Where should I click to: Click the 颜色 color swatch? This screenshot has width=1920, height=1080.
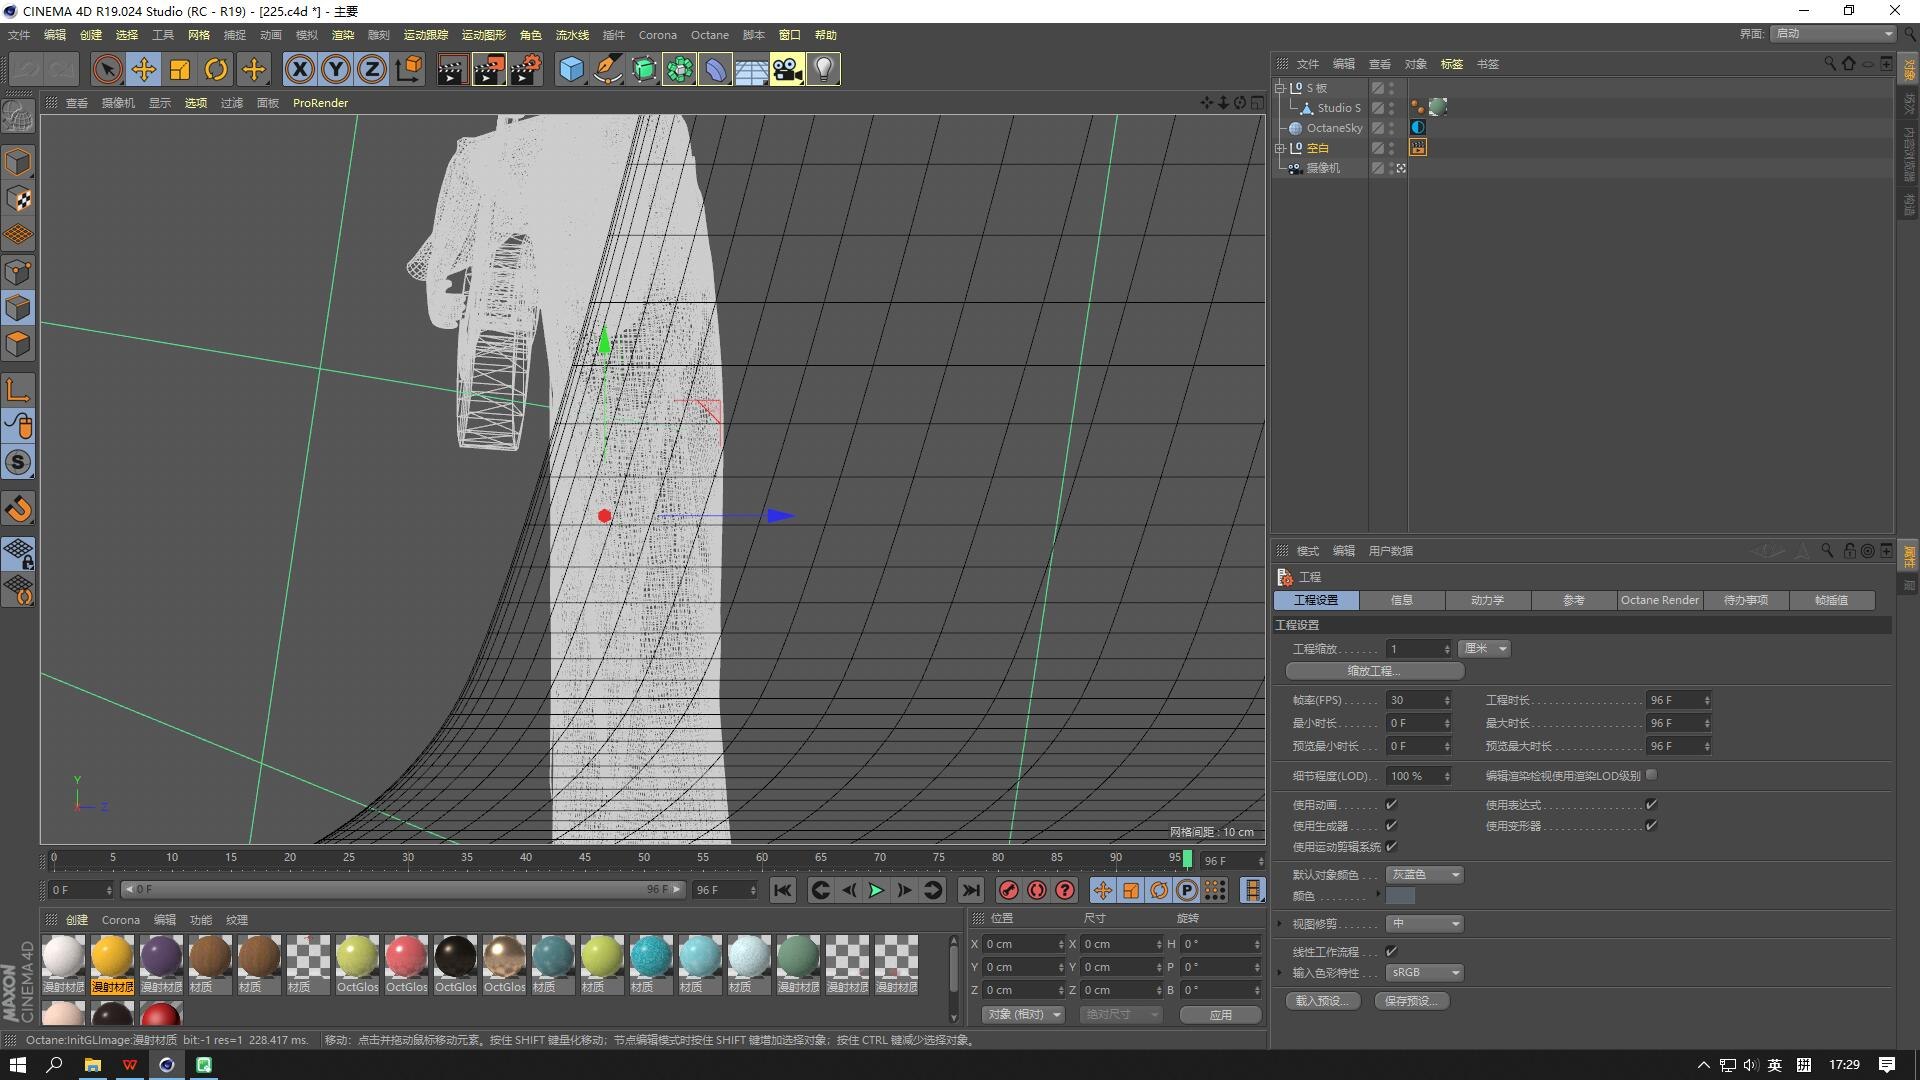[1400, 896]
